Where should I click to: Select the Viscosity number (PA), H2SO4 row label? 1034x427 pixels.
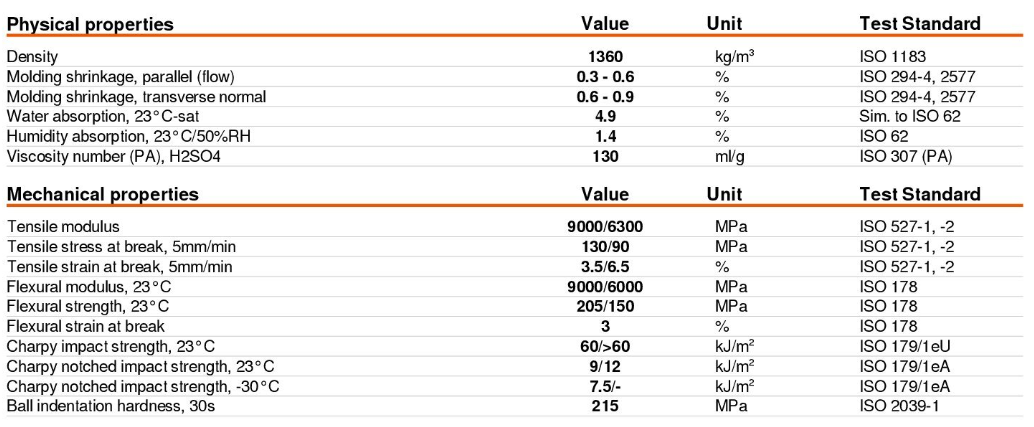point(91,157)
